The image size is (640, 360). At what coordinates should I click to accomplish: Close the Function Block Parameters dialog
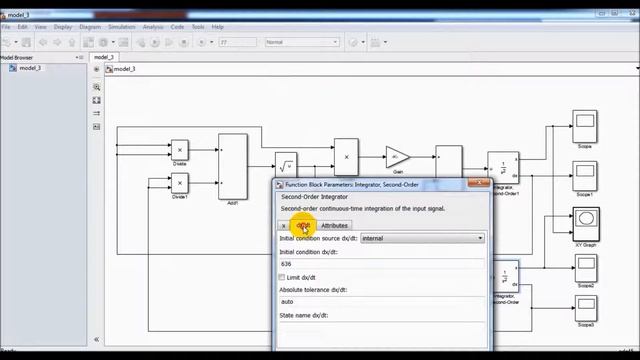coord(479,182)
